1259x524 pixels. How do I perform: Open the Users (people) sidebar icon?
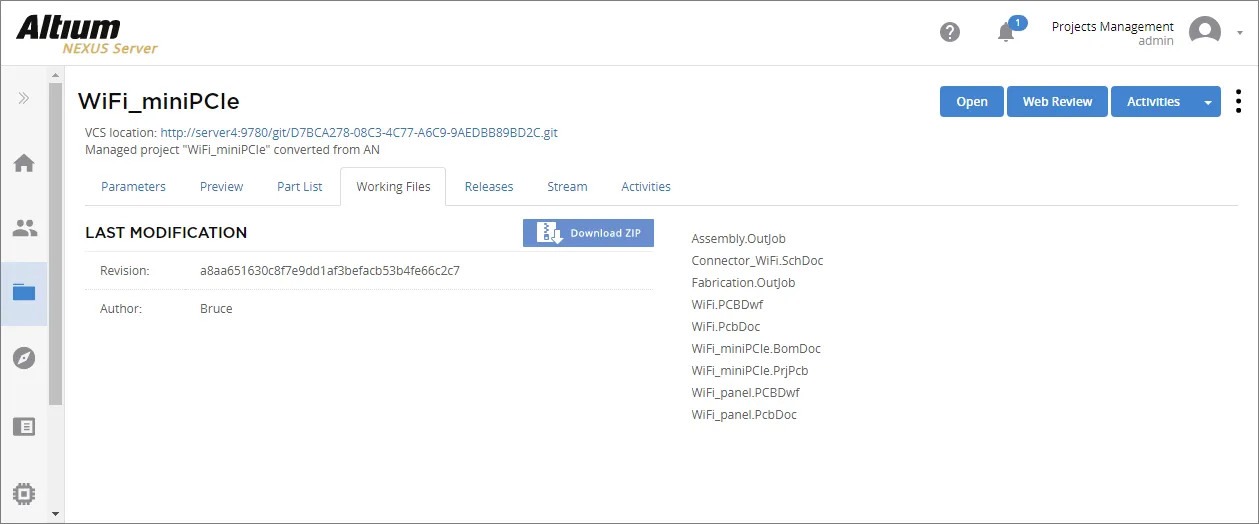[x=24, y=228]
